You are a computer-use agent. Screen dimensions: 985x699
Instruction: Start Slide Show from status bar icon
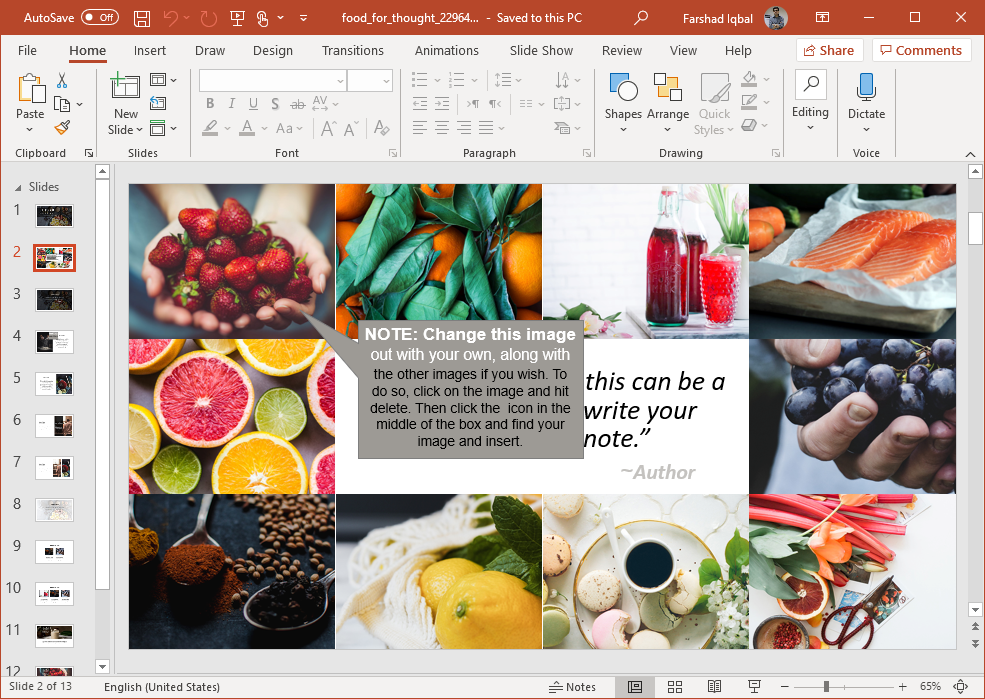click(754, 686)
